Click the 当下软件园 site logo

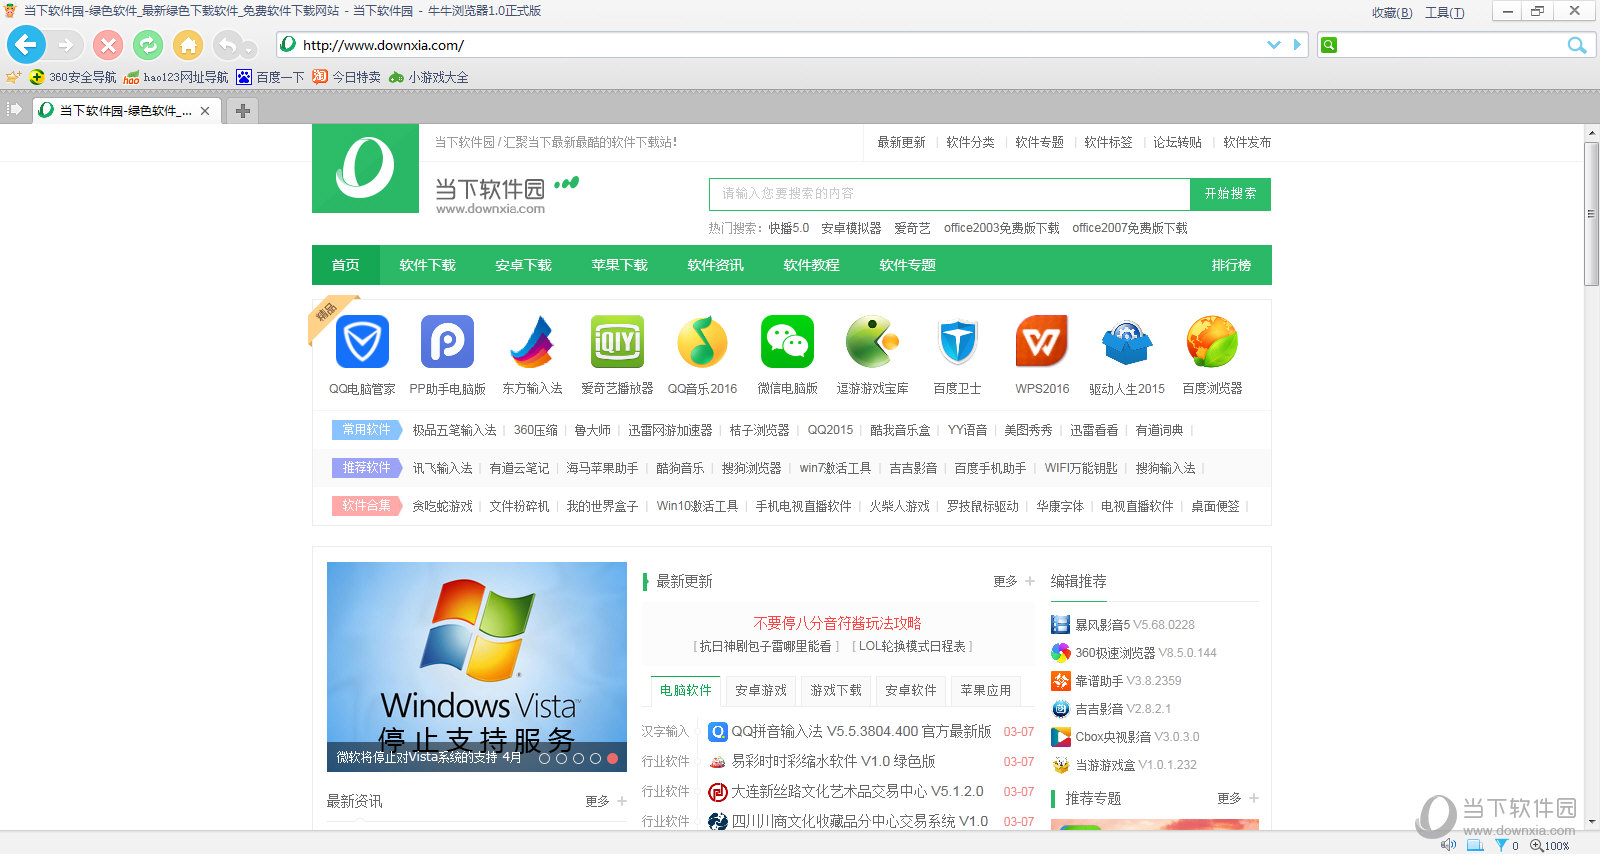click(365, 168)
